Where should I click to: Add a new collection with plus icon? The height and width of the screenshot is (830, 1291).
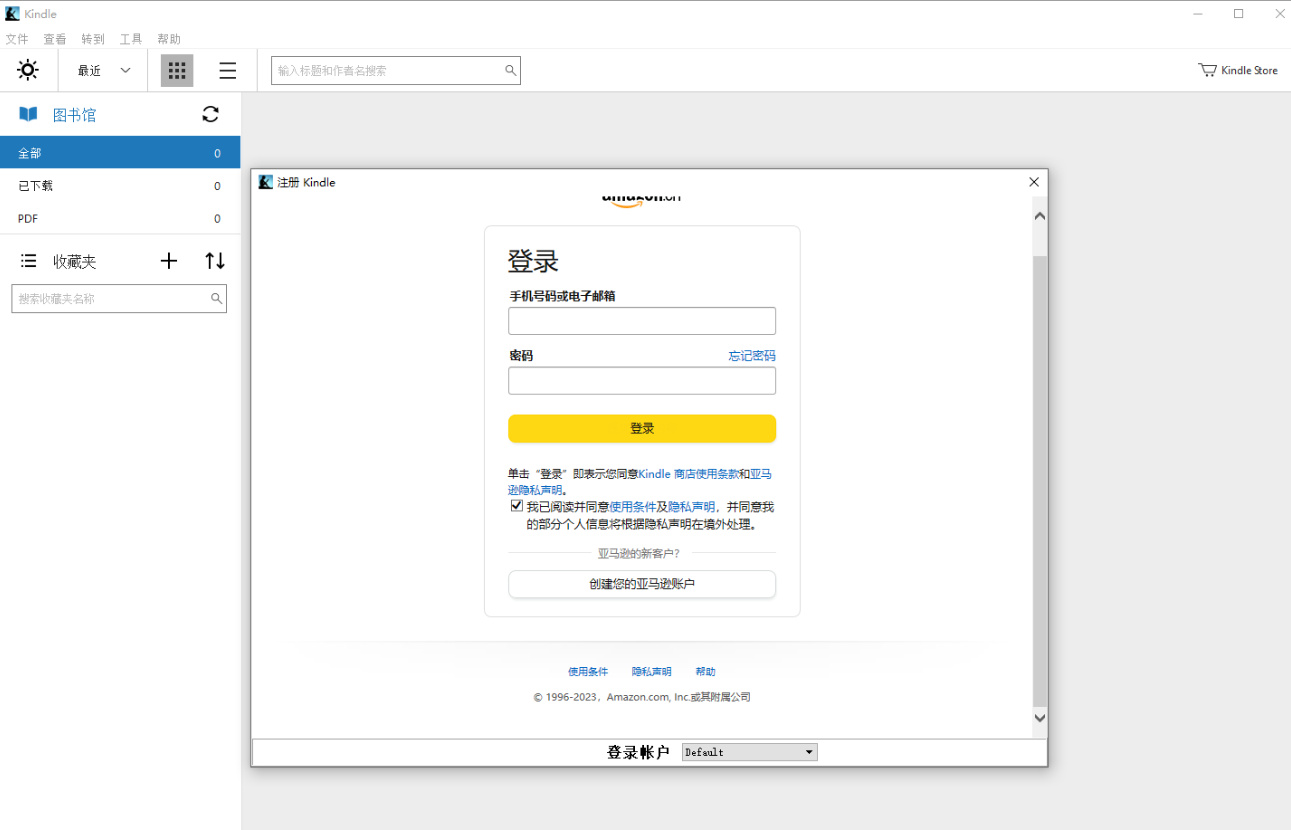[x=169, y=261]
